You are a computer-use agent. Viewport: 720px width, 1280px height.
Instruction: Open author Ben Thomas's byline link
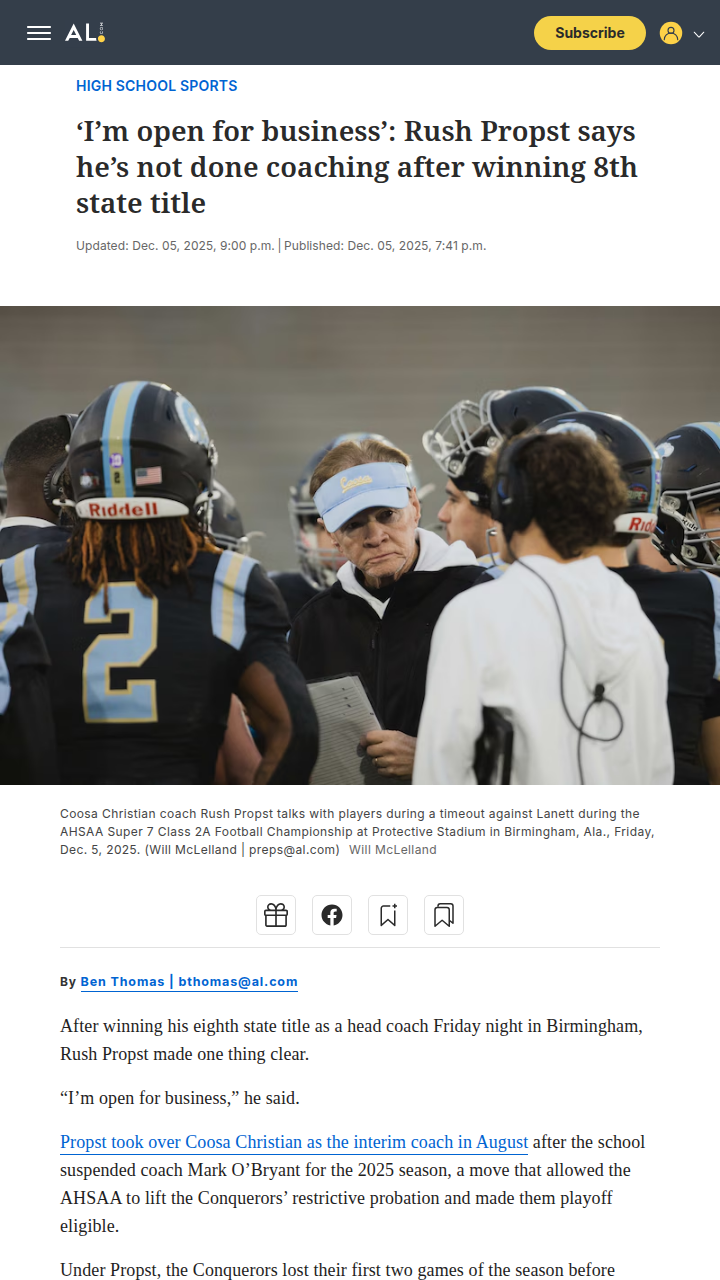(189, 982)
